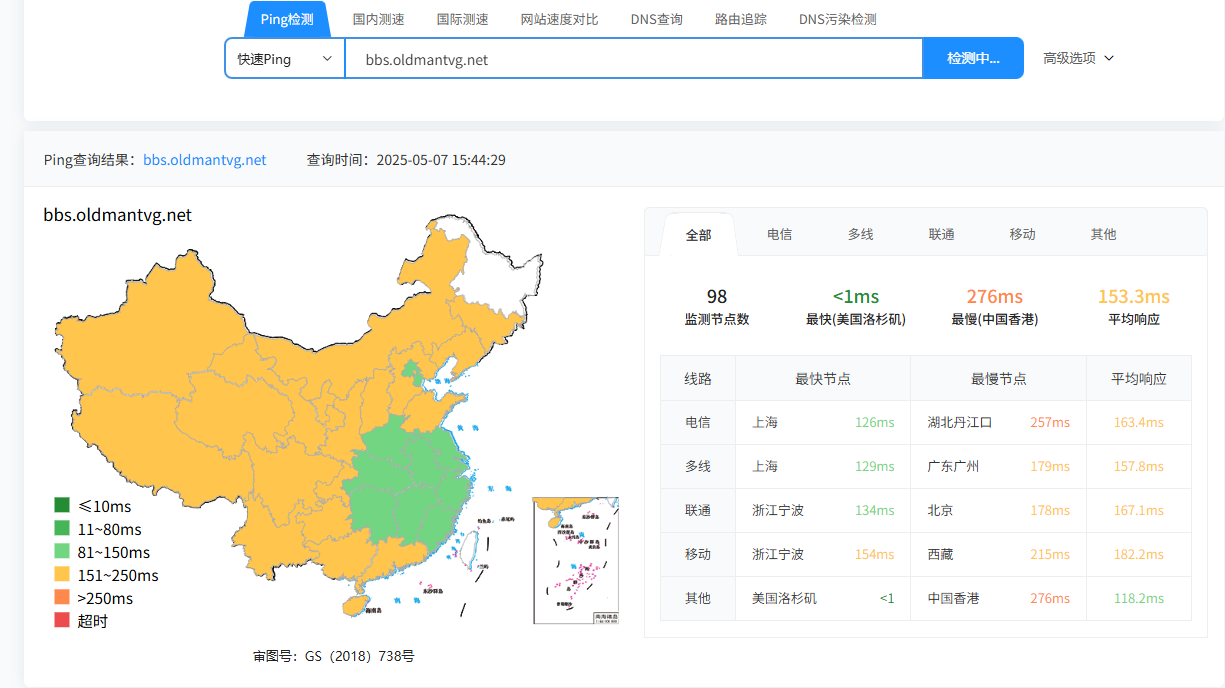Viewport: 1225px width, 688px height.
Task: Click the 审图号 GS(2018)738号 caption
Action: click(334, 657)
